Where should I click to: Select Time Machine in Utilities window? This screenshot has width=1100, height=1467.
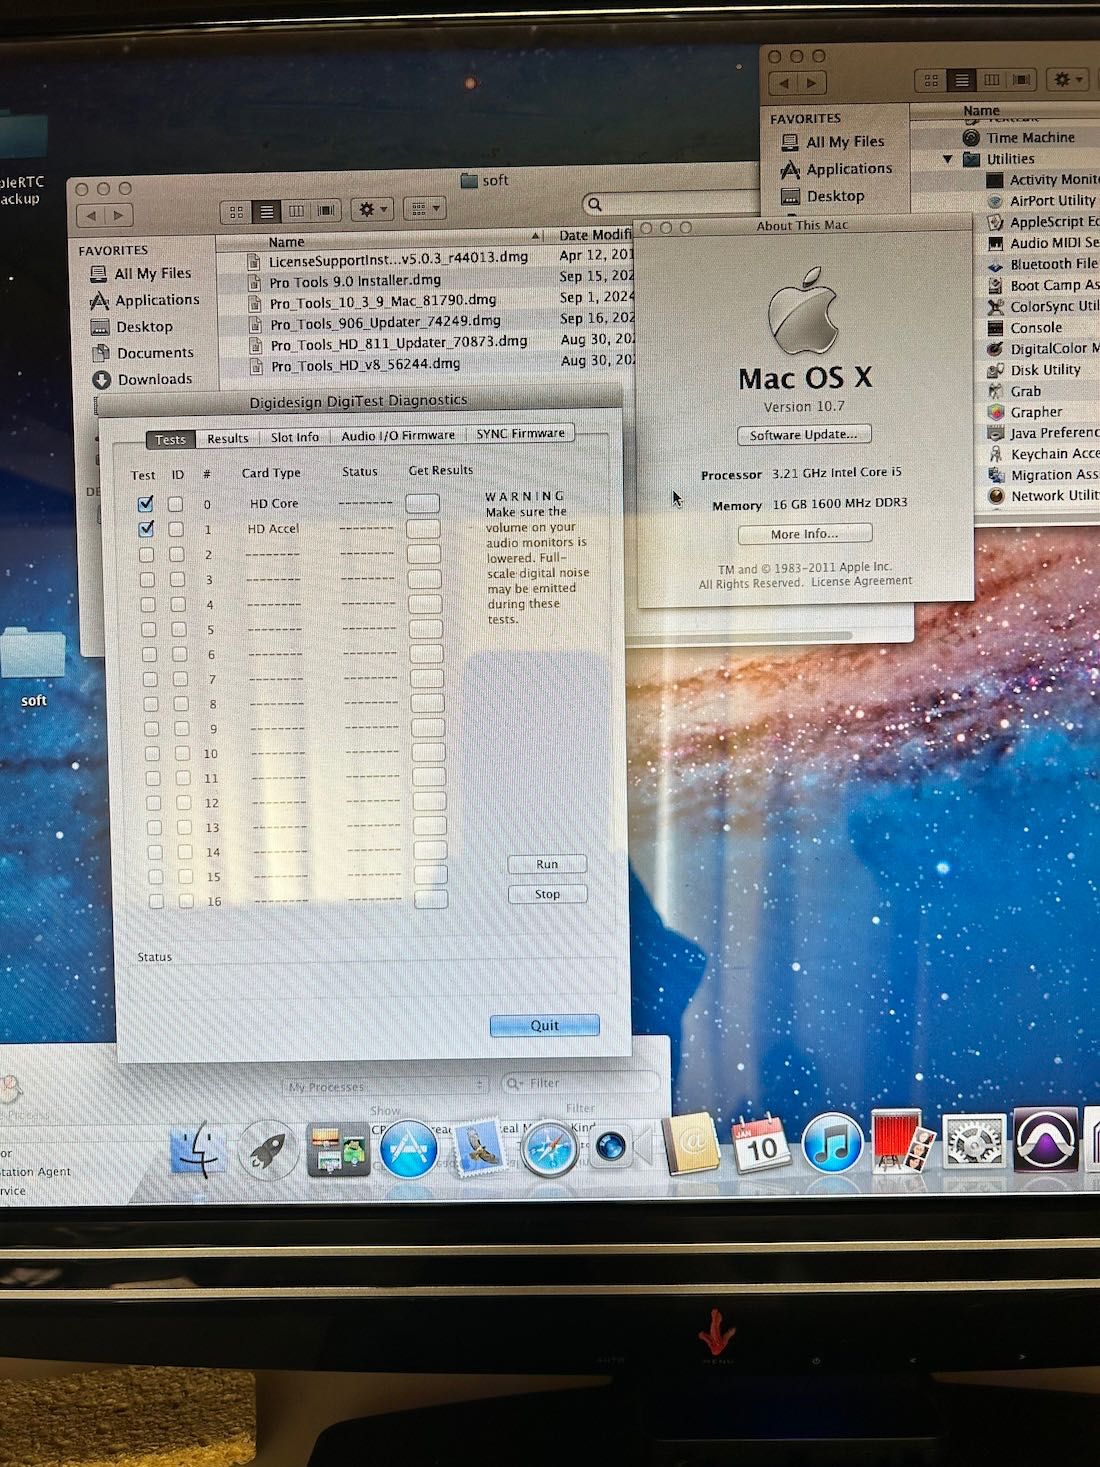pyautogui.click(x=1030, y=137)
